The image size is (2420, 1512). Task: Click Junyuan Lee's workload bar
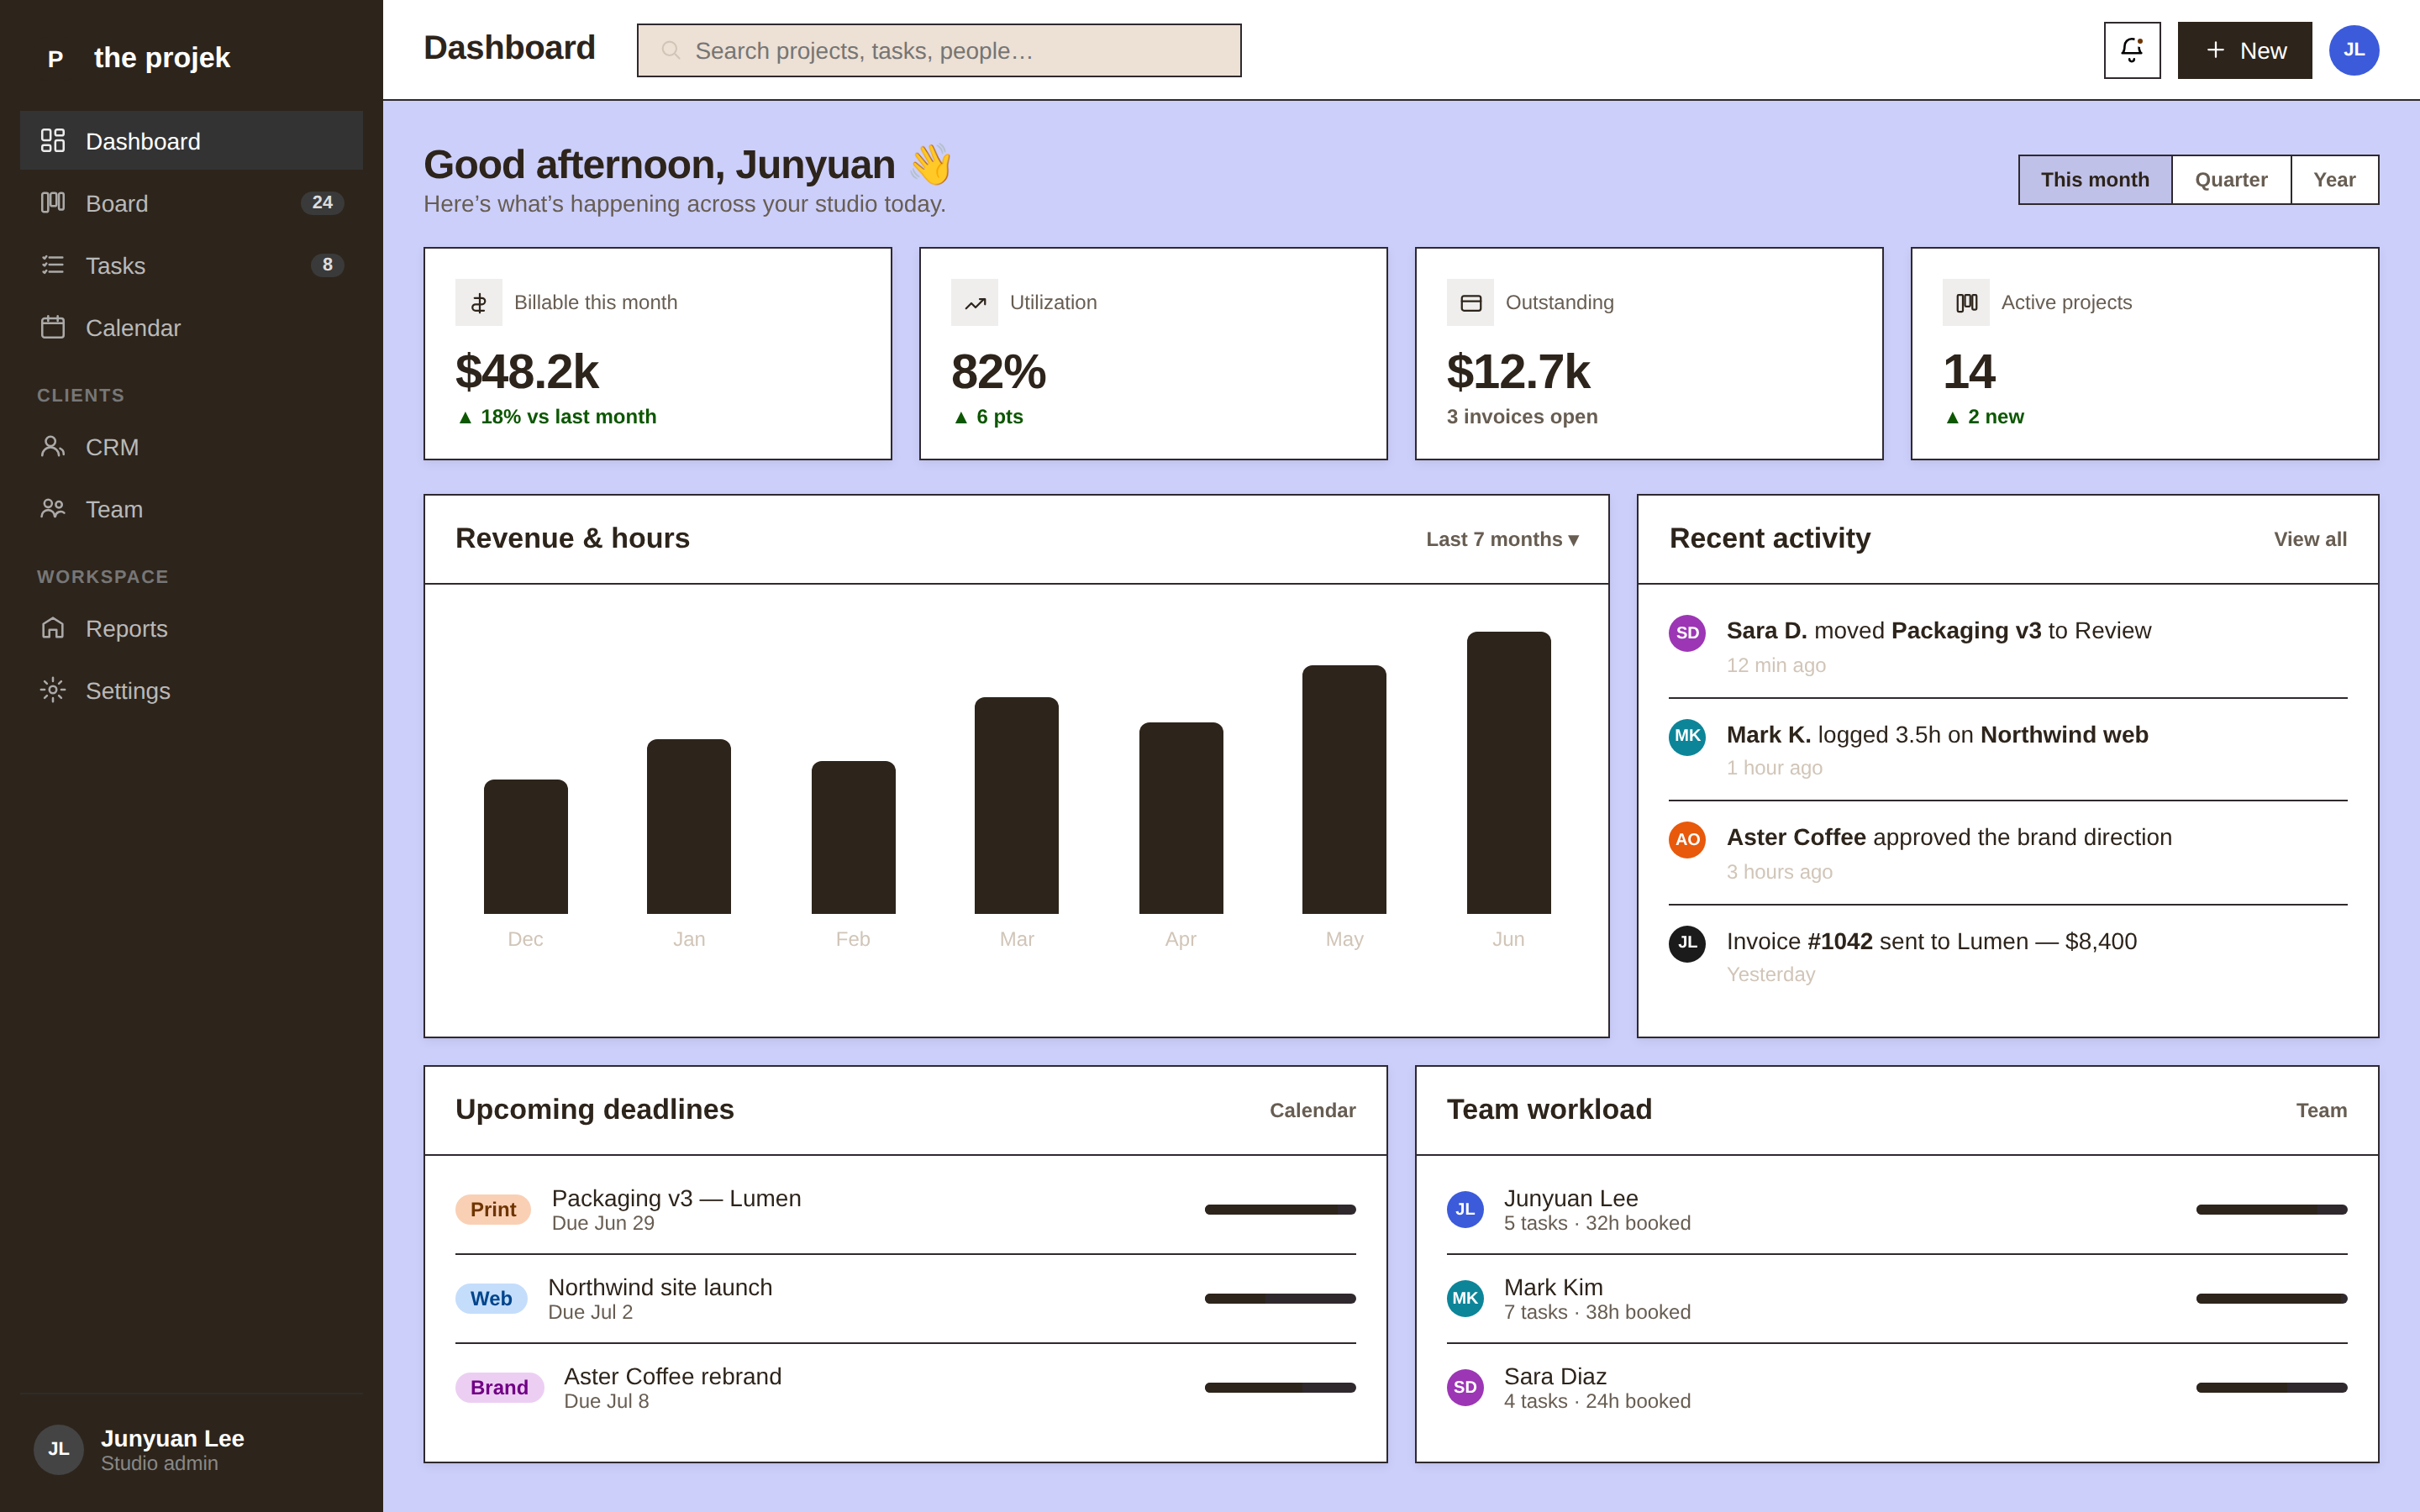[x=2271, y=1210]
